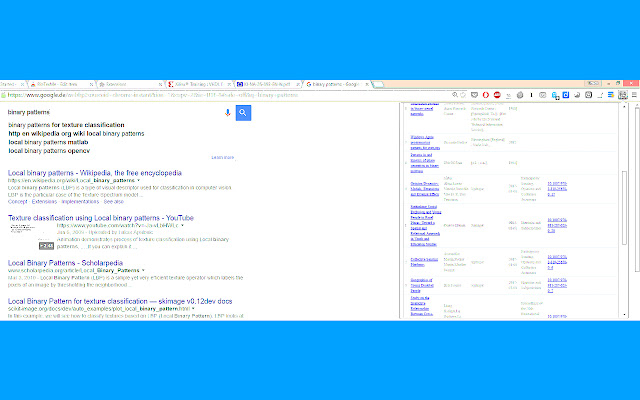Image resolution: width=640 pixels, height=400 pixels.
Task: Click the black vertical bar extension icon
Action: pos(531,95)
